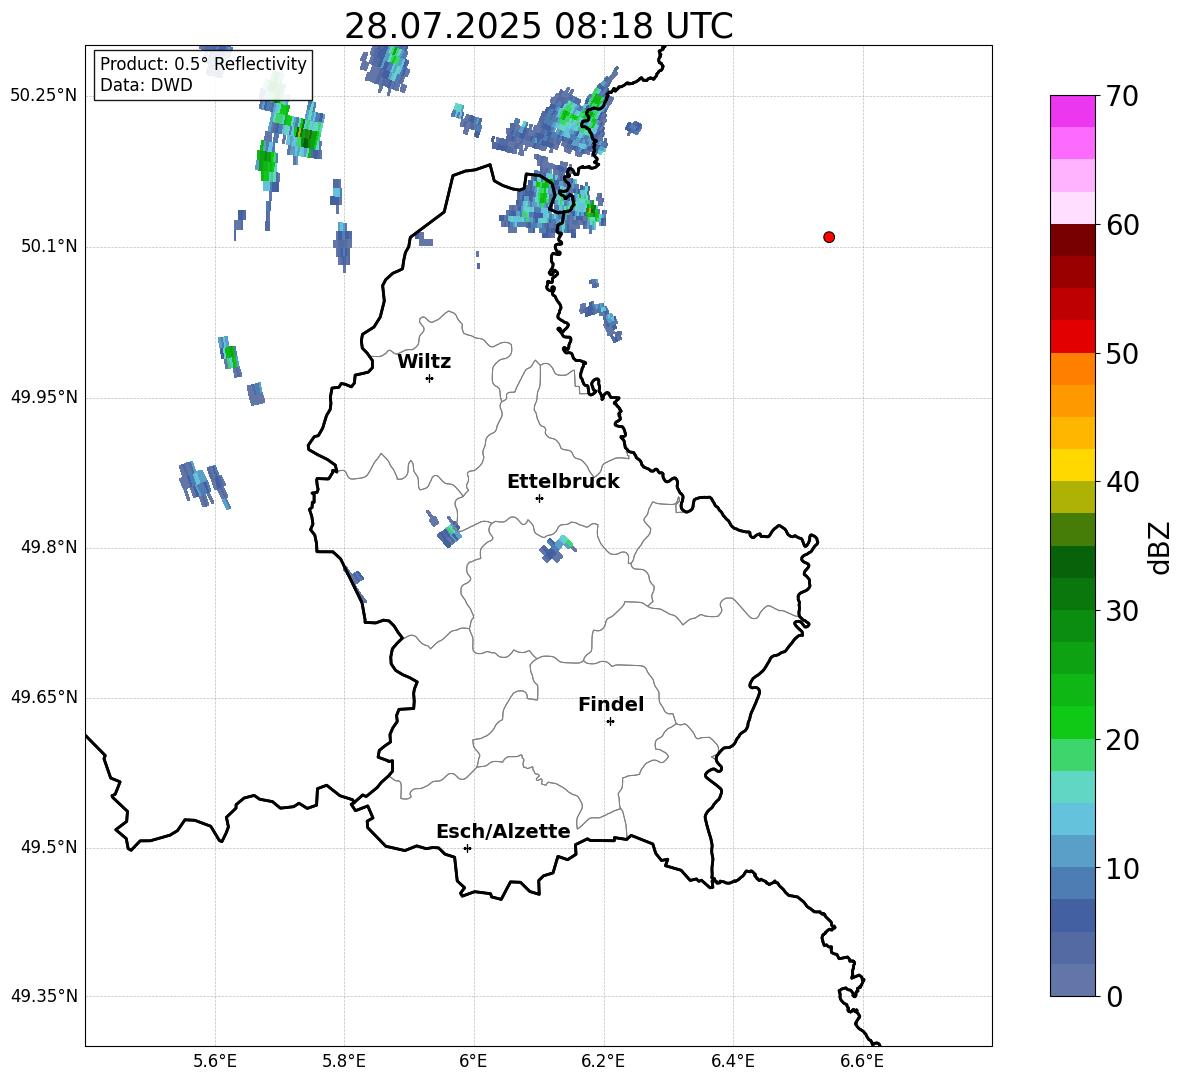Click the 10 tick on colorbar

1122,869
